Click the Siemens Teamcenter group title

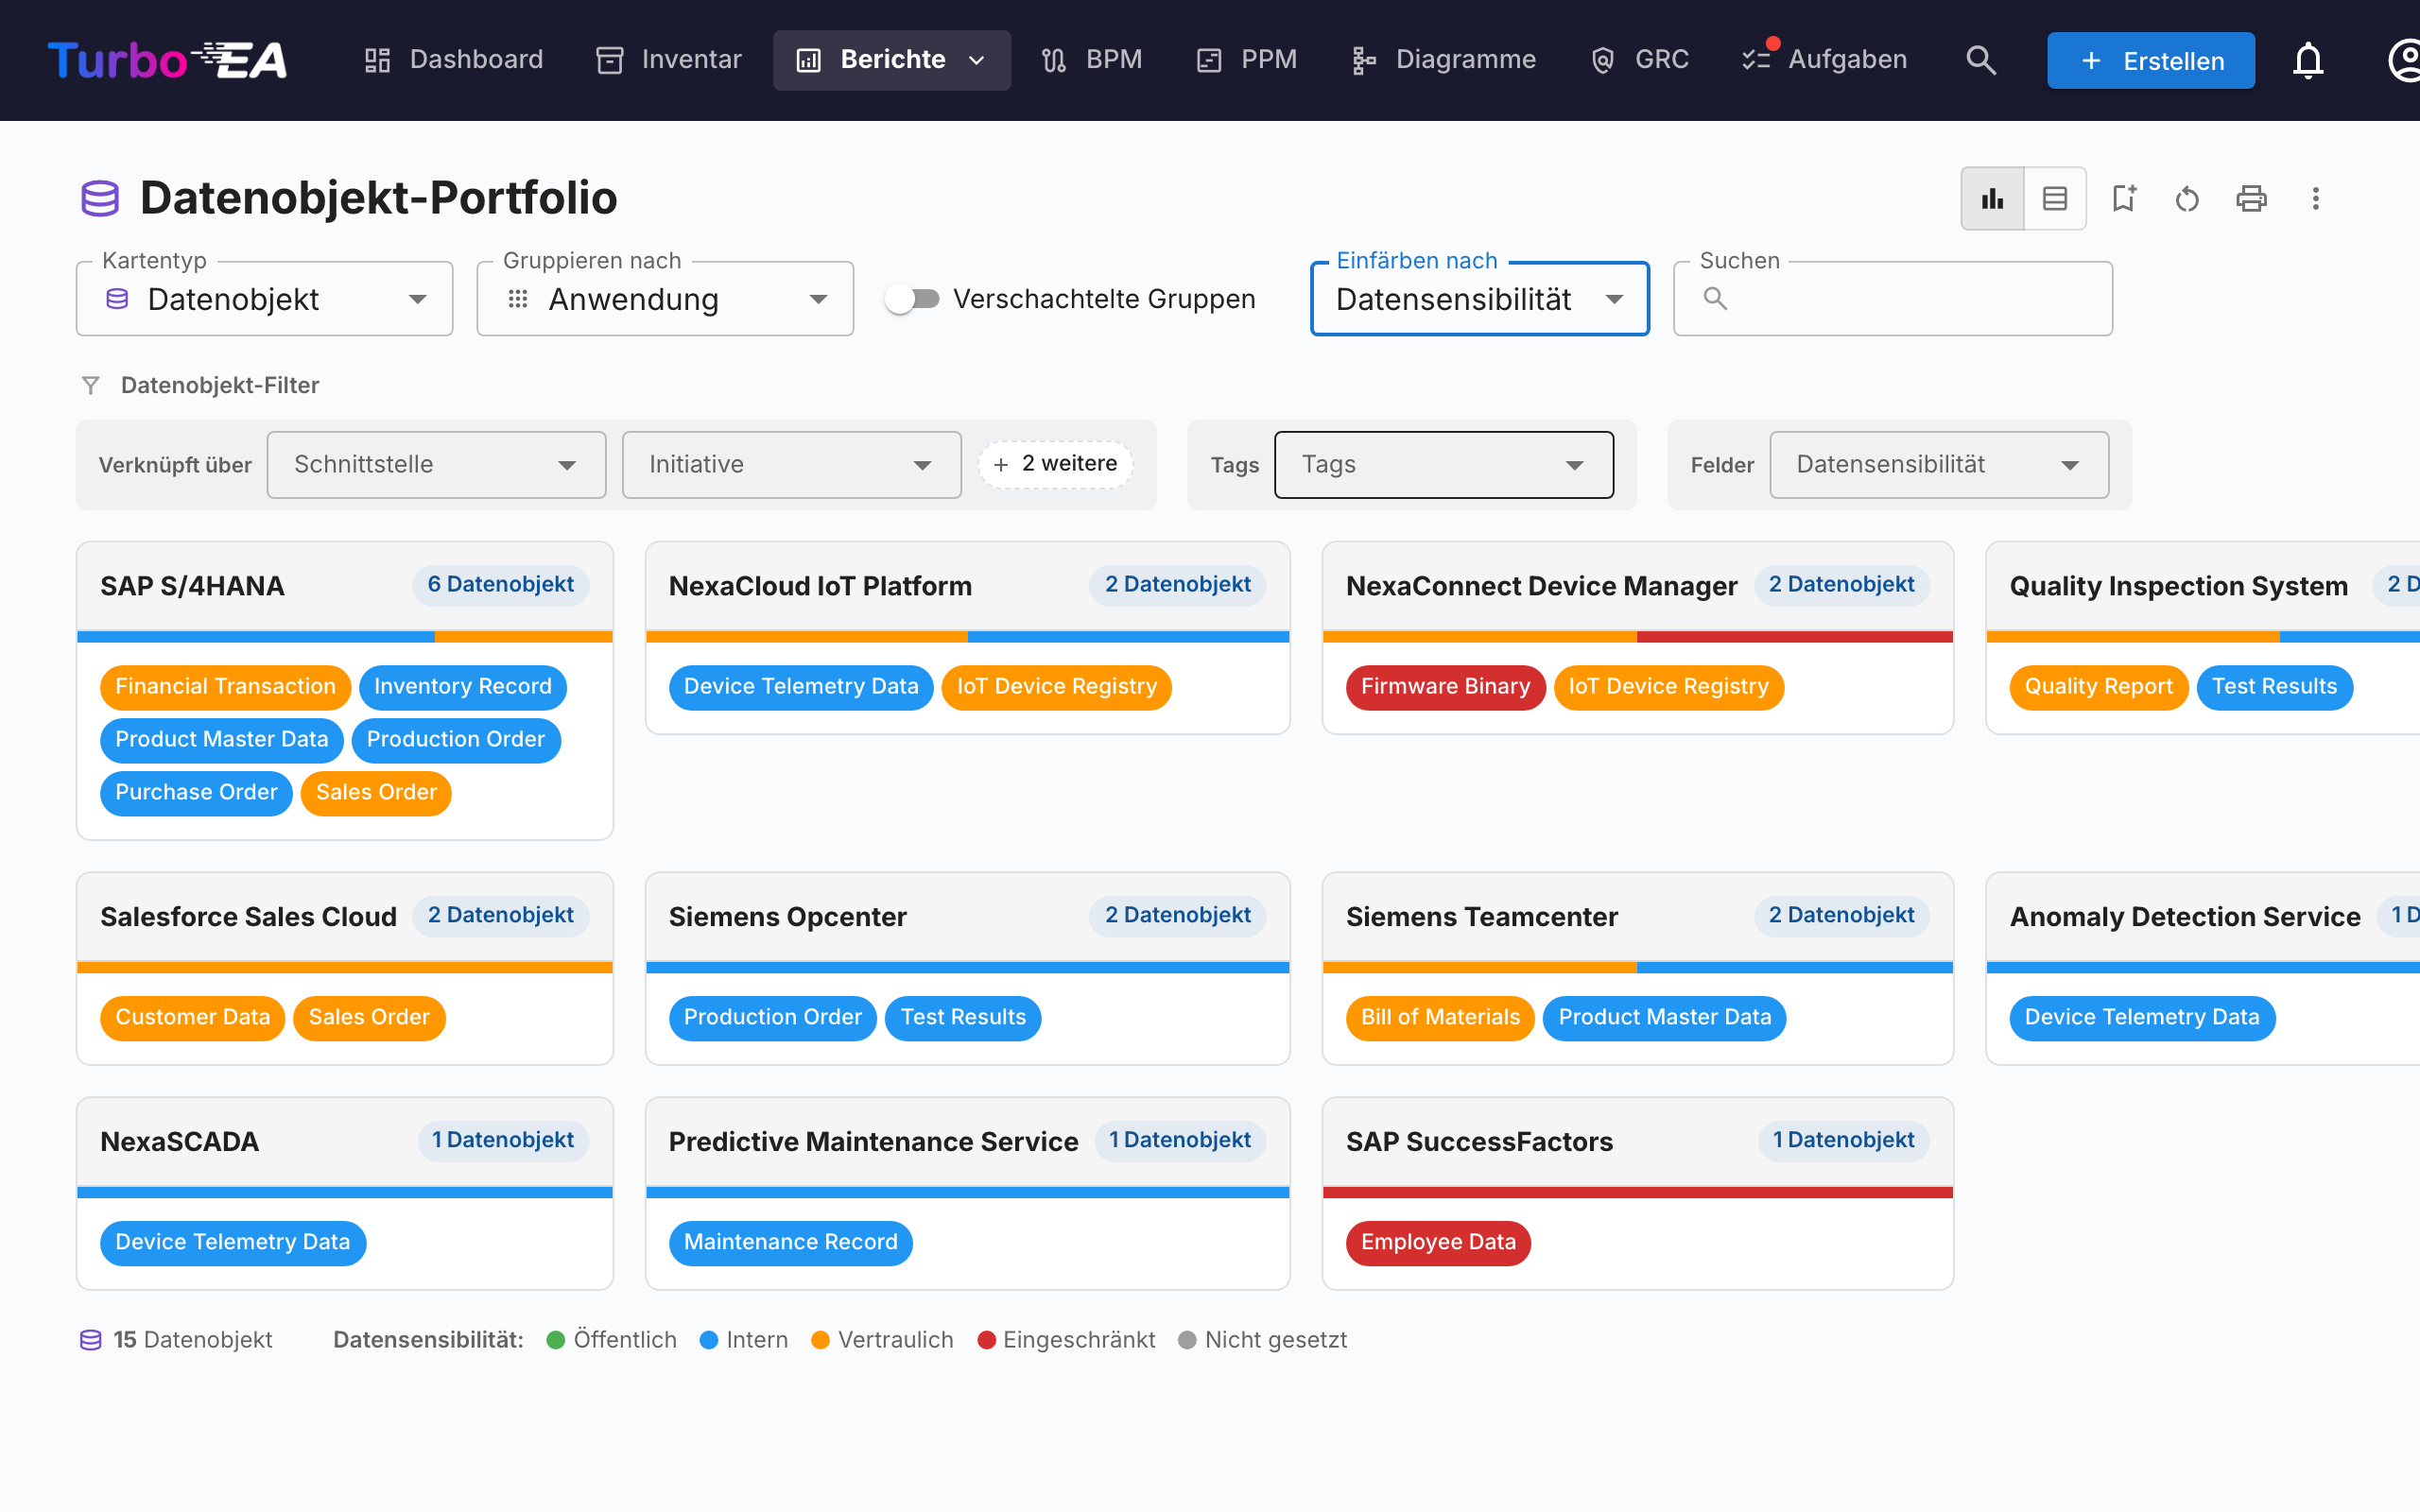point(1481,917)
